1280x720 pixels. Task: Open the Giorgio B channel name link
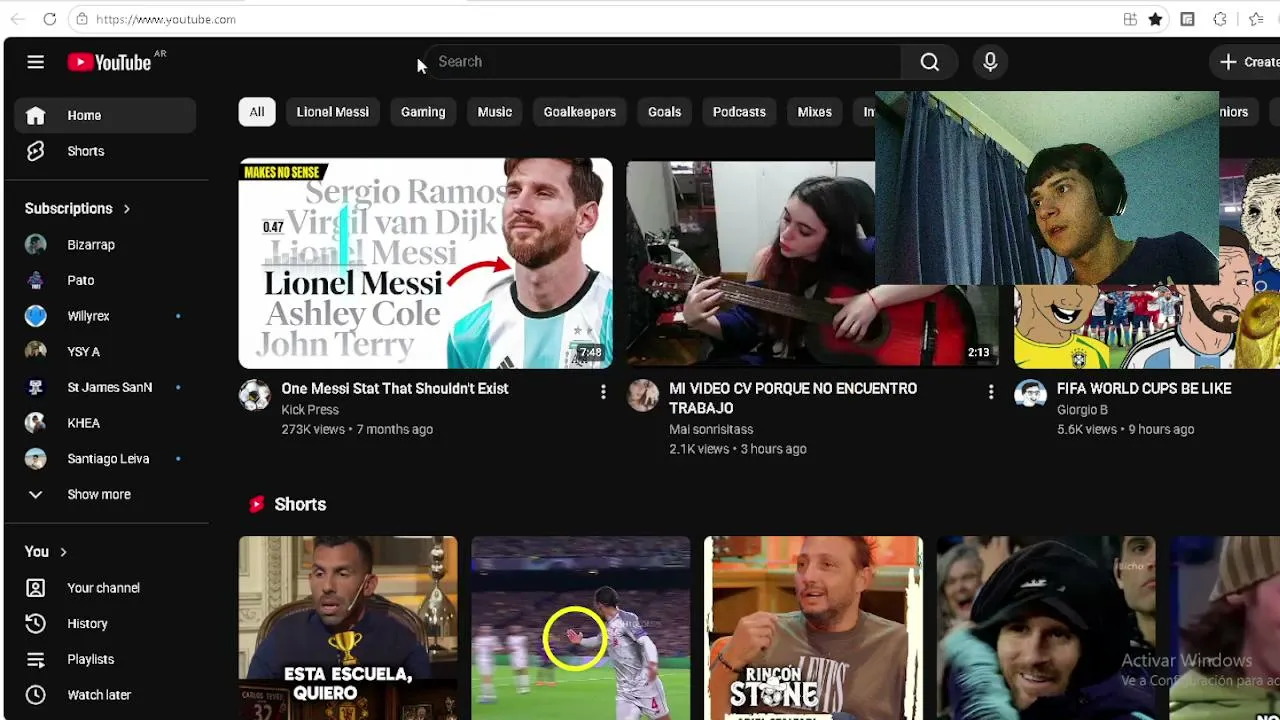[x=1082, y=410]
